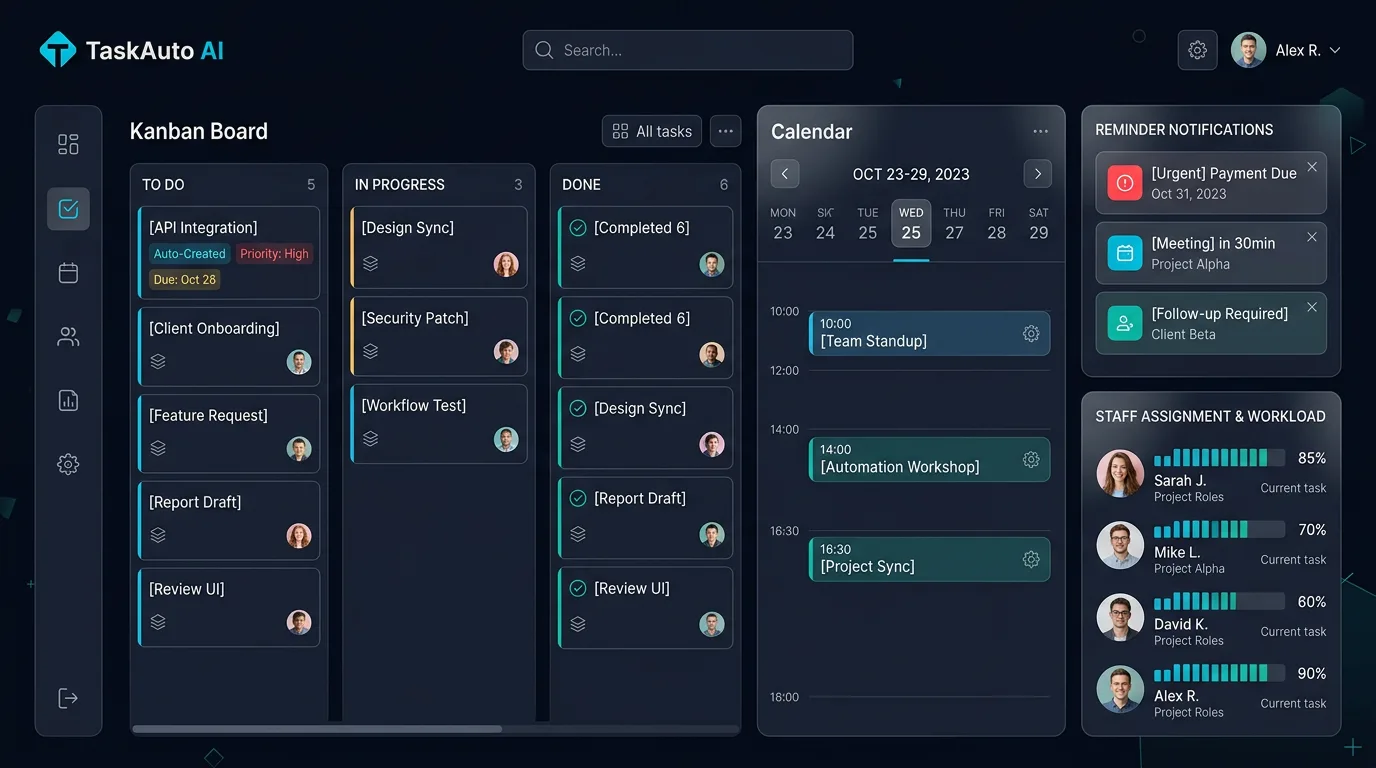Expand the Alex R. profile dropdown
1376x768 pixels.
(1334, 50)
